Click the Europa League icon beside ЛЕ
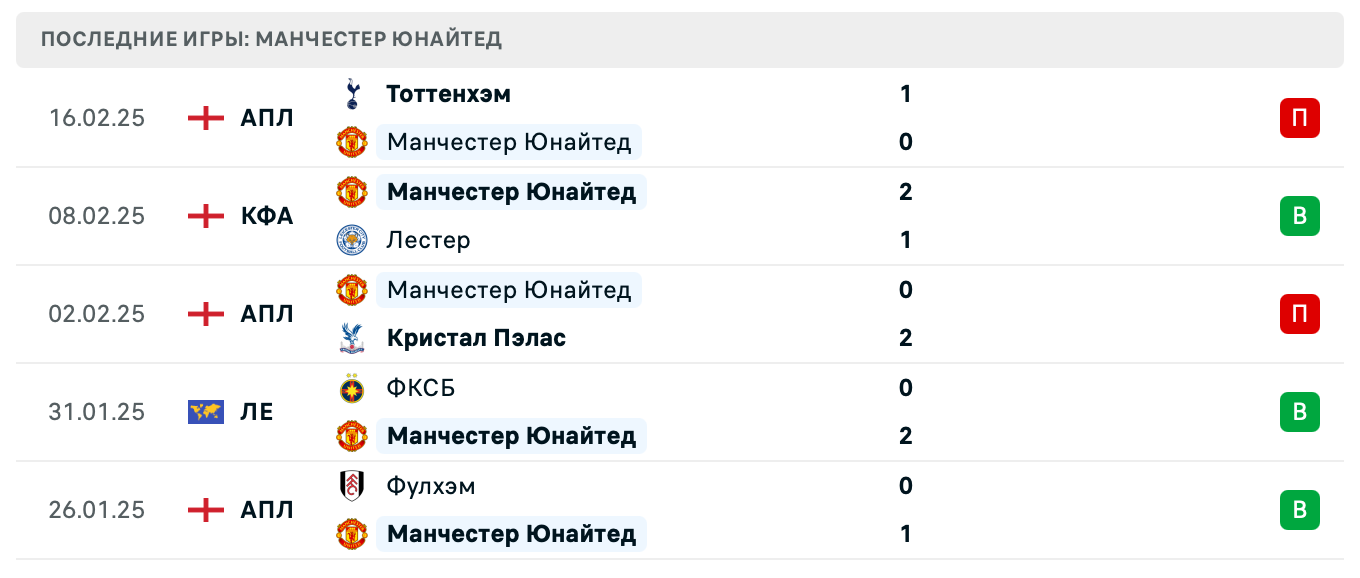Viewport: 1360px width, 578px height. [204, 412]
